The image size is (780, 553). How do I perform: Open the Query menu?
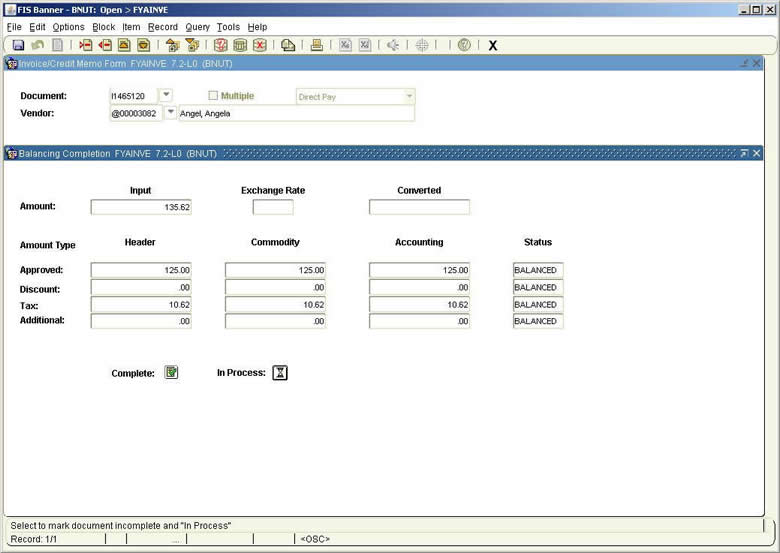click(x=197, y=27)
